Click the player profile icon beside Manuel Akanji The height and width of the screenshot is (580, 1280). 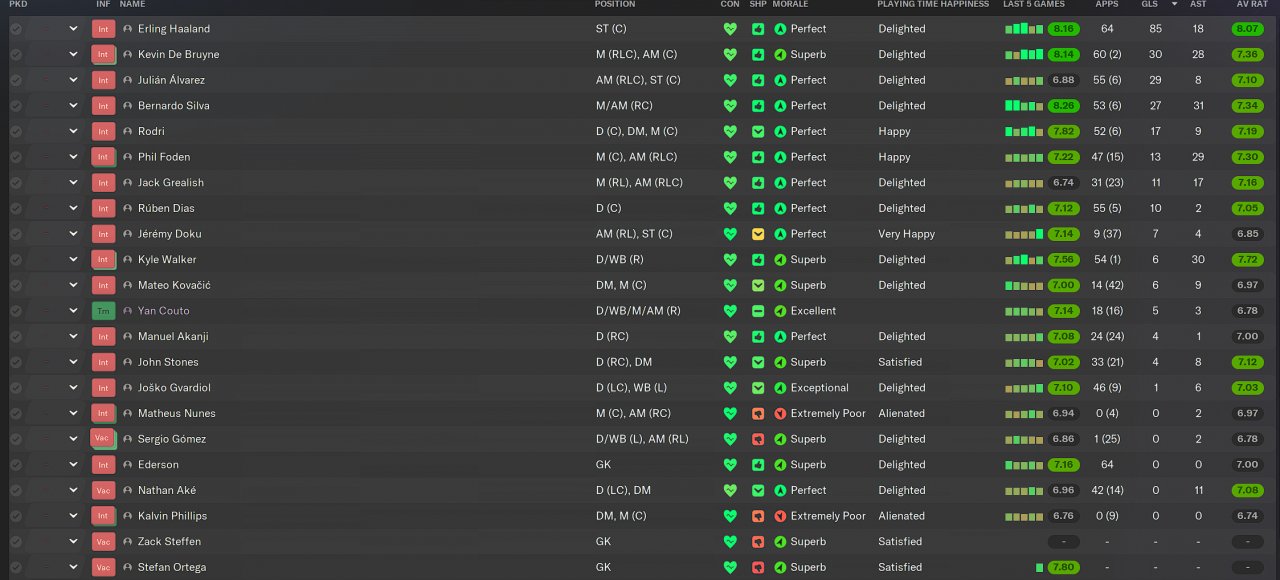click(127, 336)
